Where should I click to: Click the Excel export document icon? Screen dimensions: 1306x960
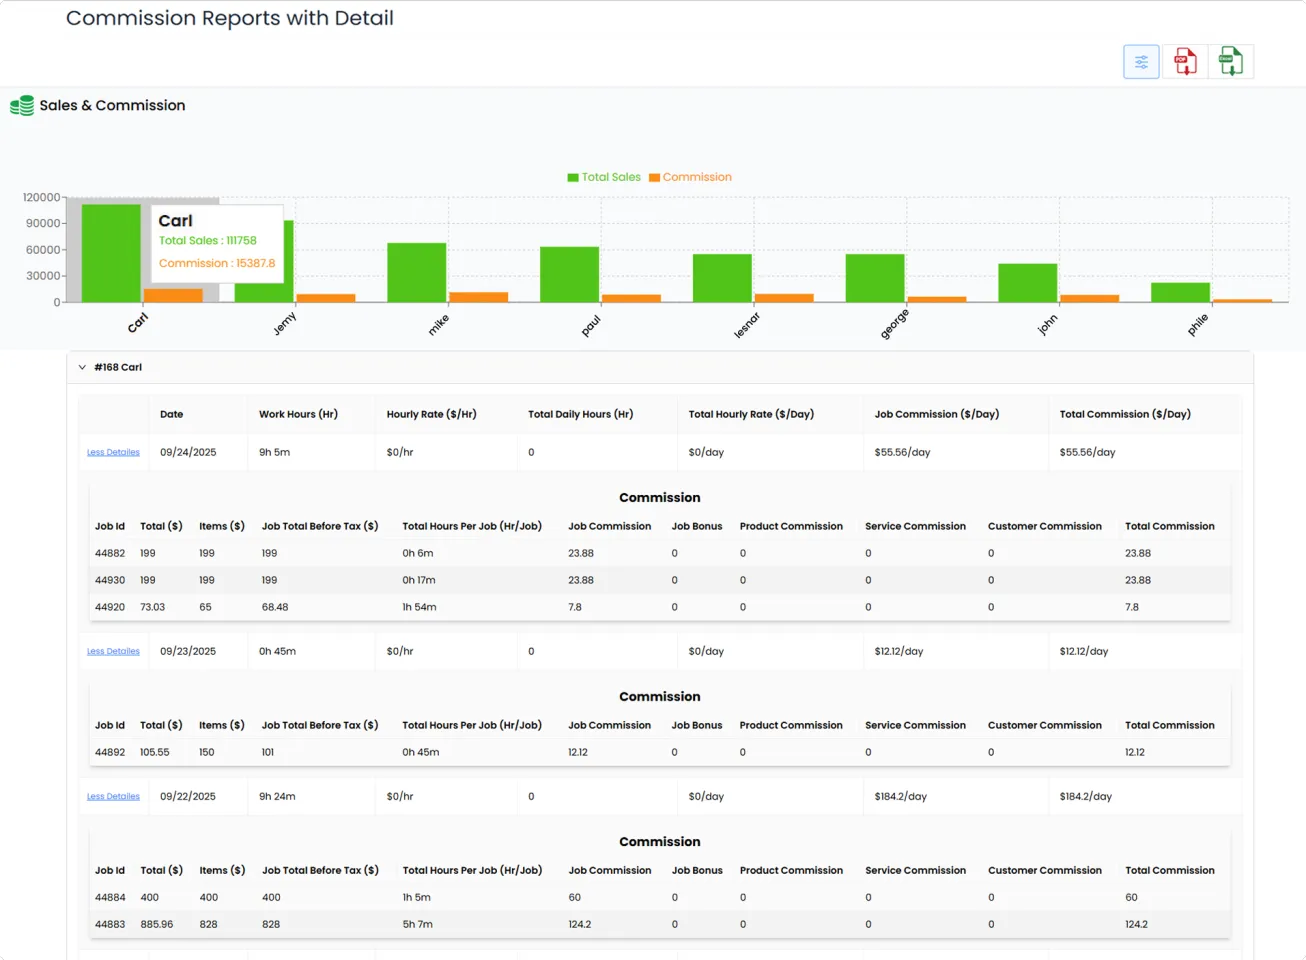[1230, 61]
